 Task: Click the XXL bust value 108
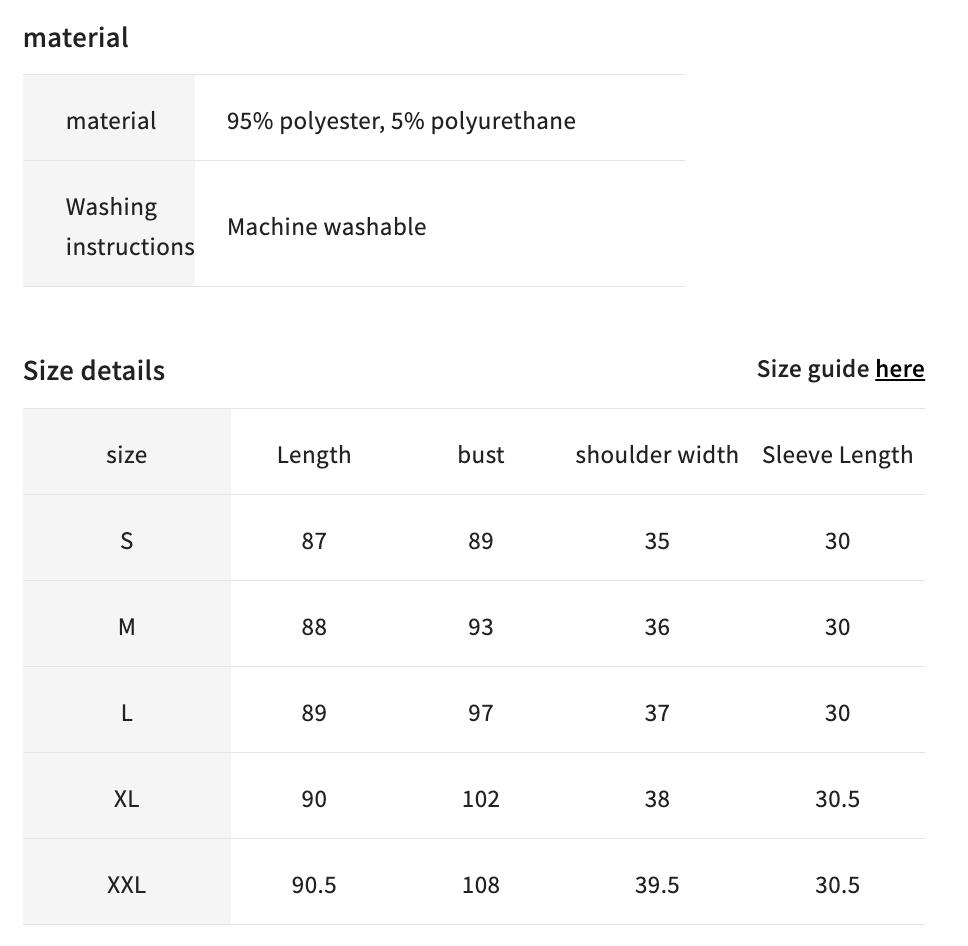[x=480, y=885]
